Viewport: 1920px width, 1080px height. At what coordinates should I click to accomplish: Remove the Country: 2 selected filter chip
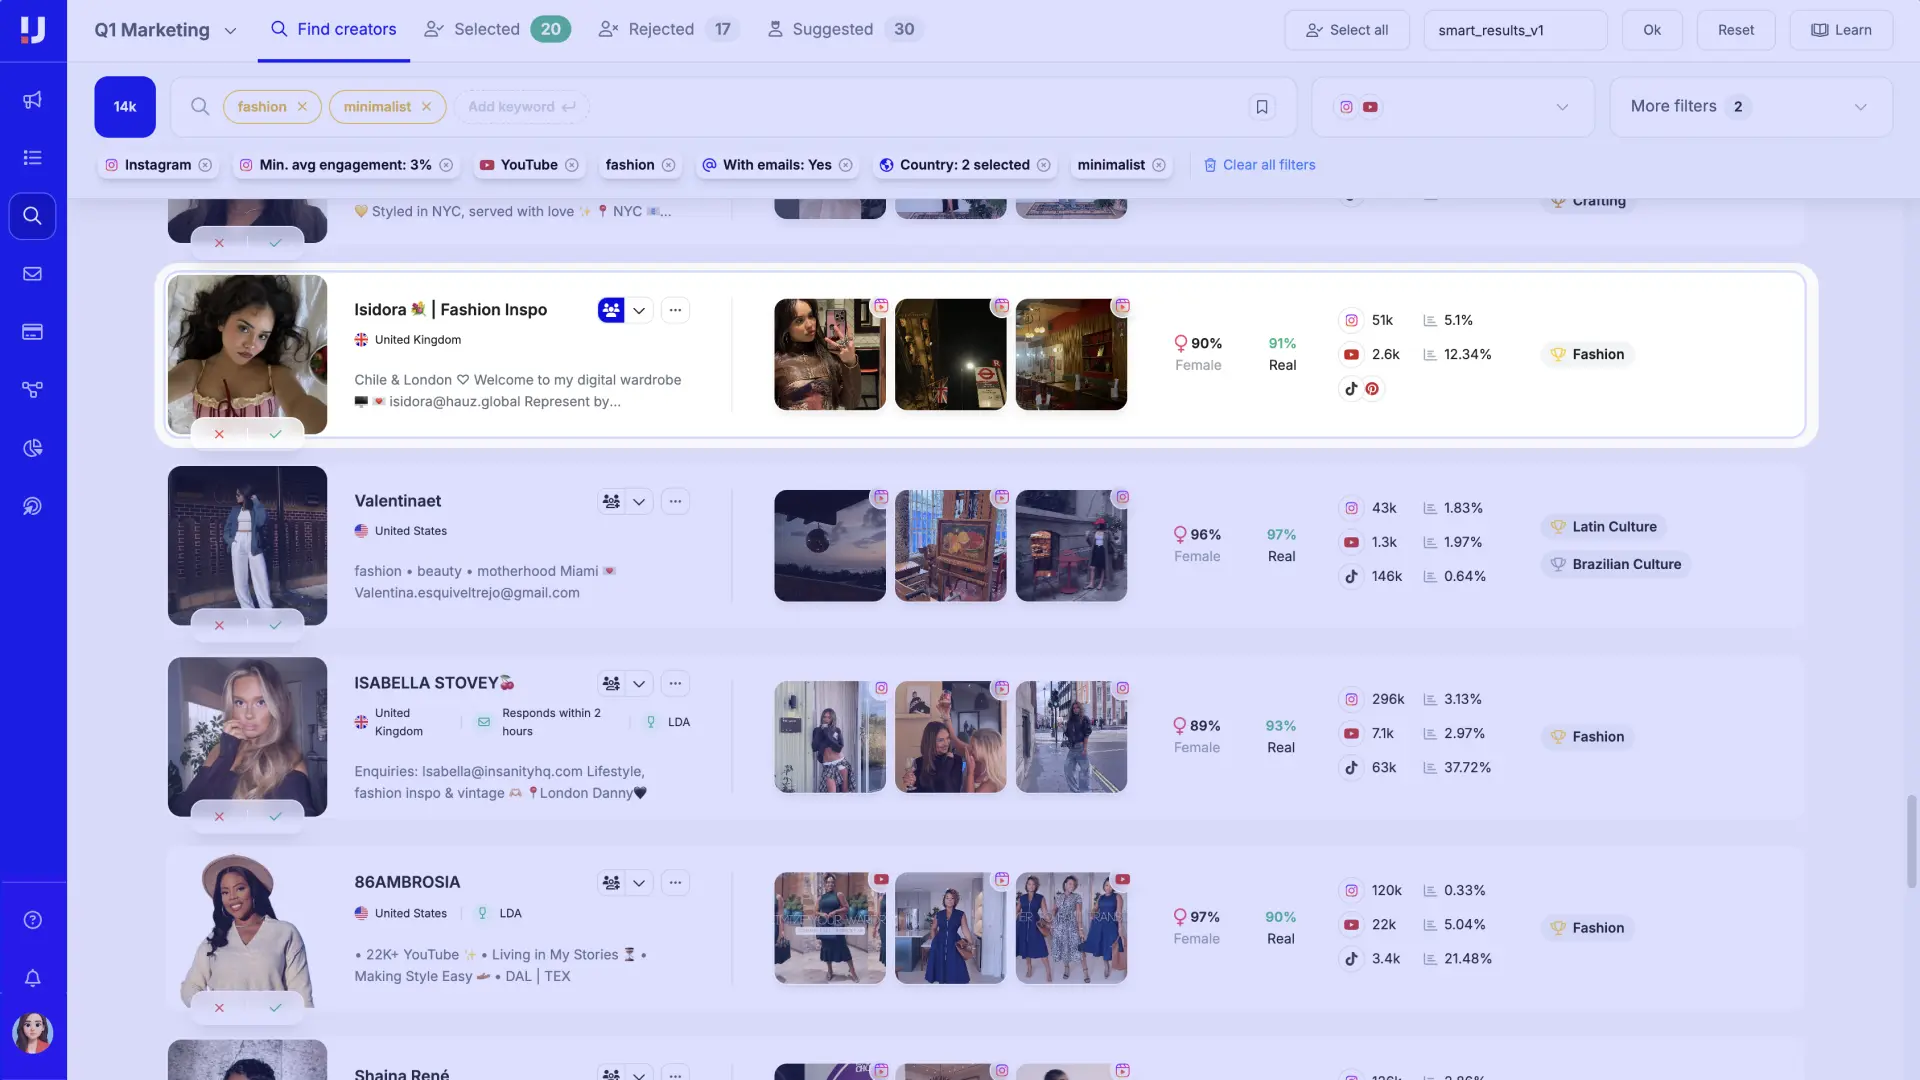[1044, 165]
